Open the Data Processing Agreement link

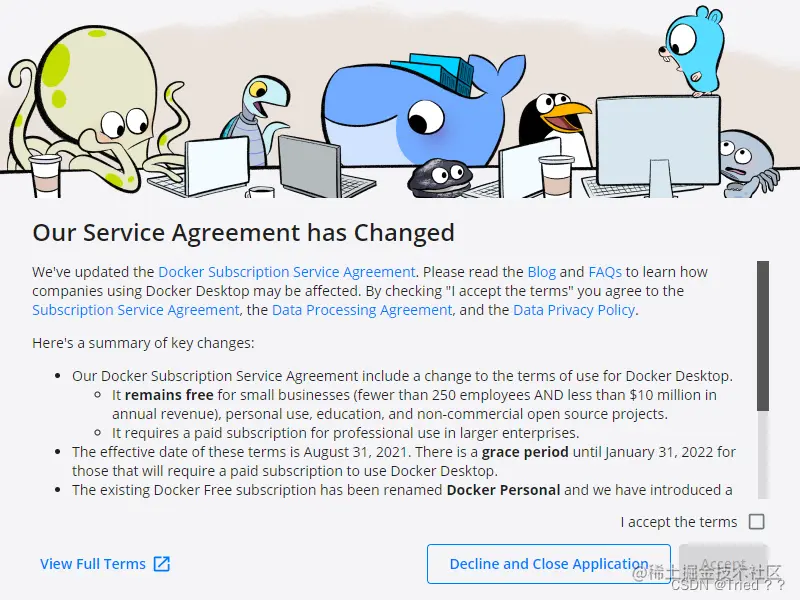pyautogui.click(x=362, y=310)
